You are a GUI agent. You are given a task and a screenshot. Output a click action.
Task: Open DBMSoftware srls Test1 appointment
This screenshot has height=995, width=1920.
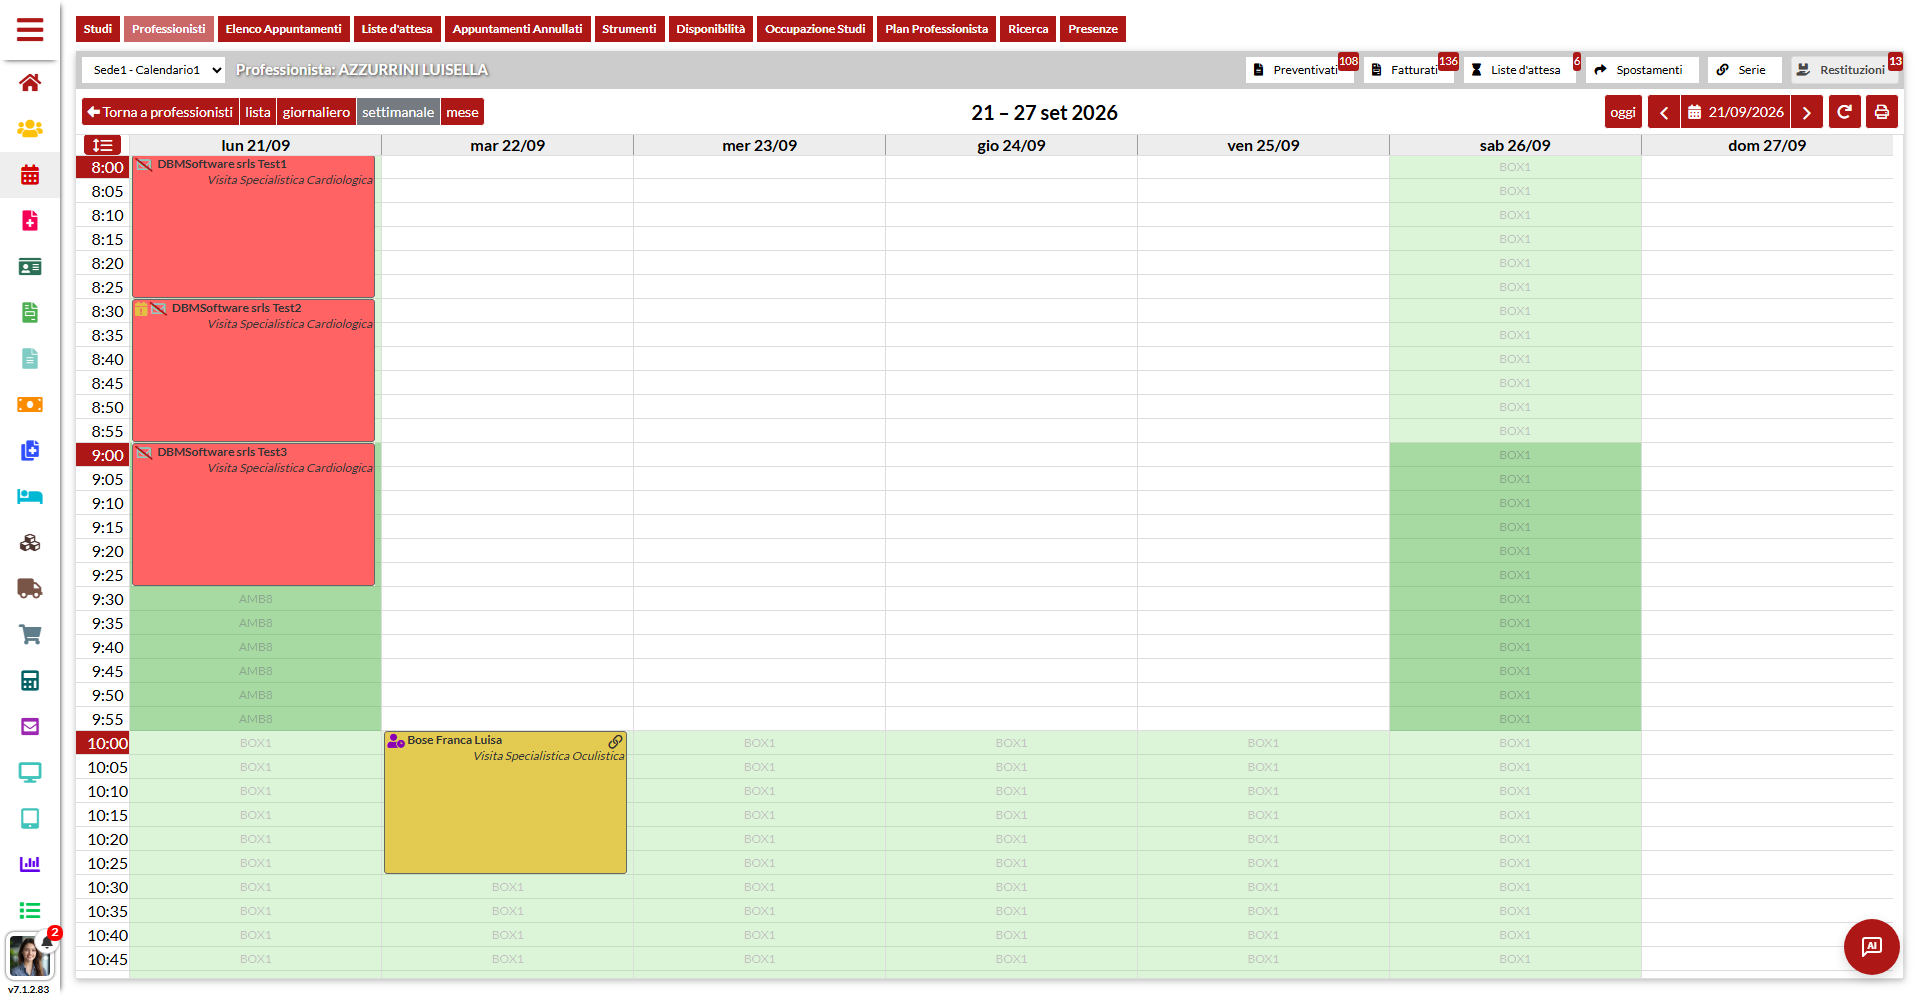point(253,227)
